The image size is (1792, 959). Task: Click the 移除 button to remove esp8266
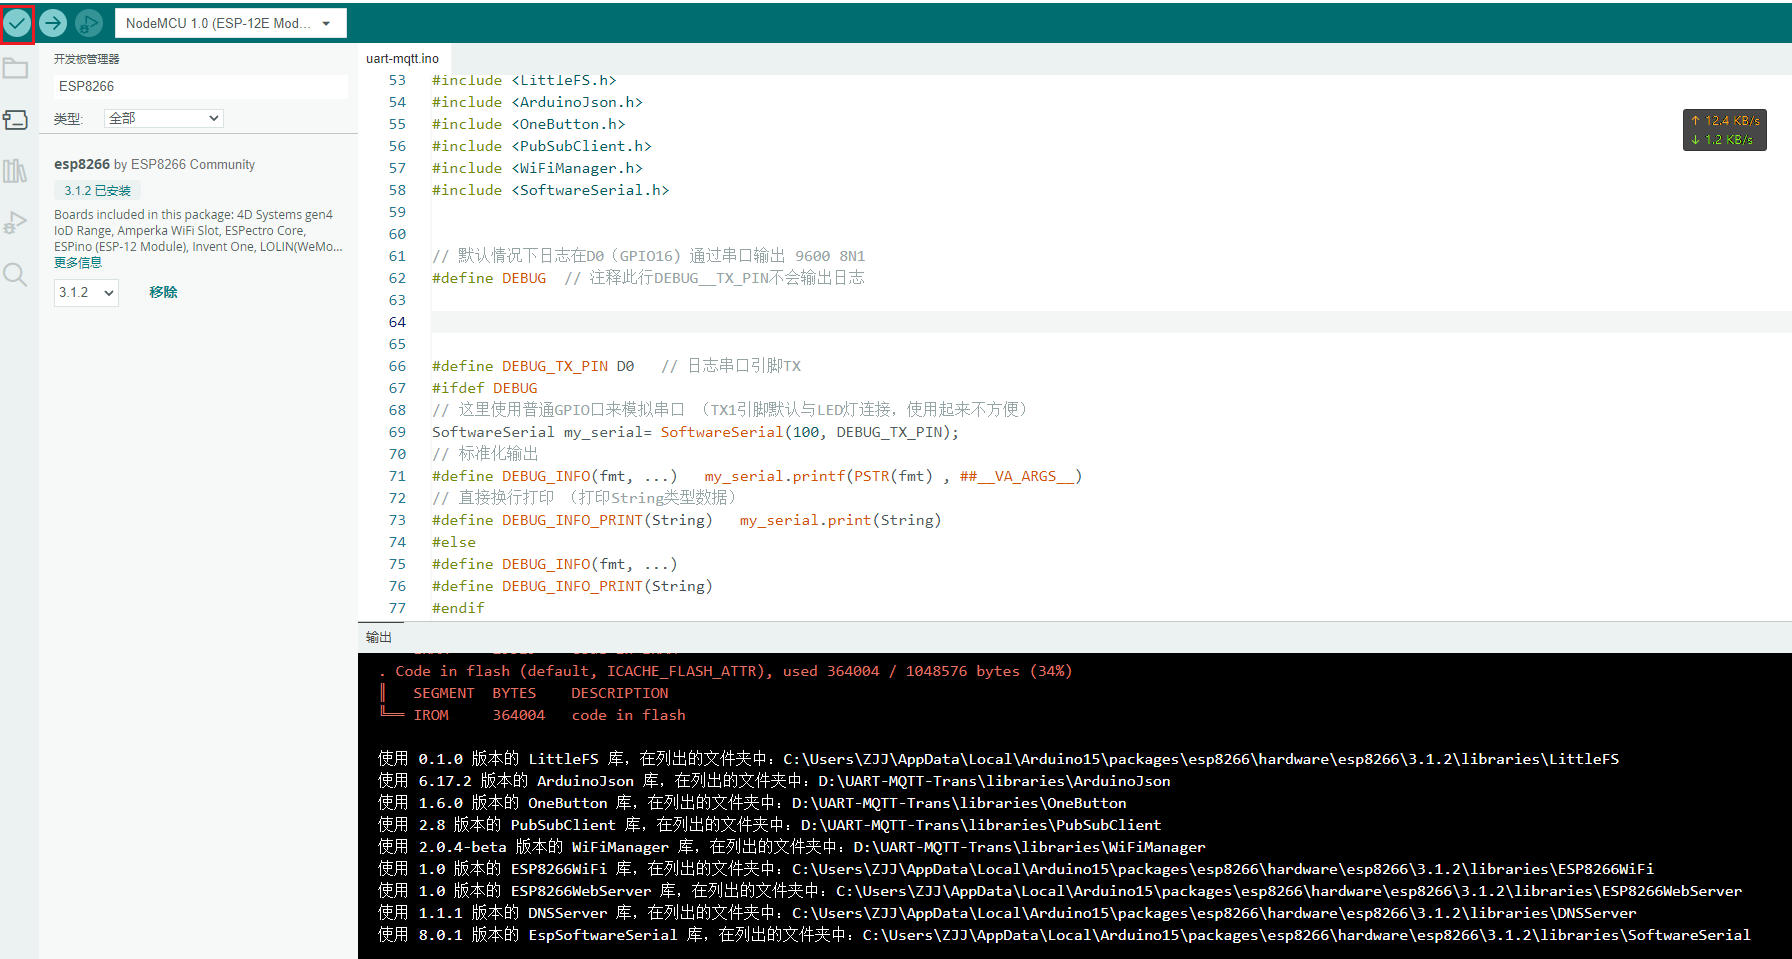[163, 292]
